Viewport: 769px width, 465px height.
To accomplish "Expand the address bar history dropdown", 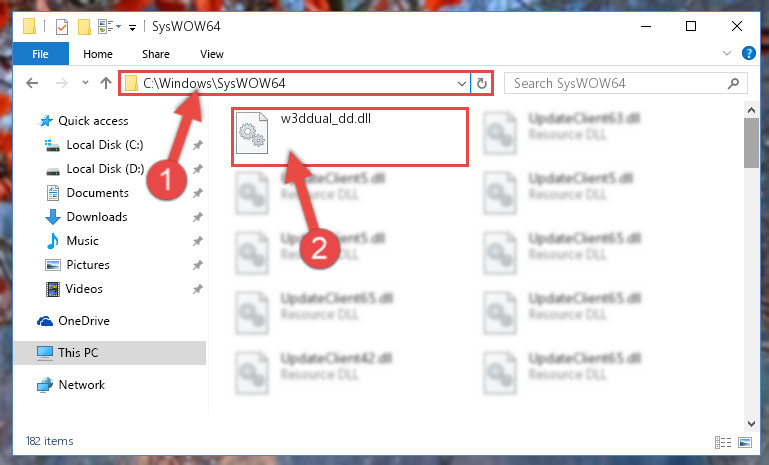I will (461, 84).
